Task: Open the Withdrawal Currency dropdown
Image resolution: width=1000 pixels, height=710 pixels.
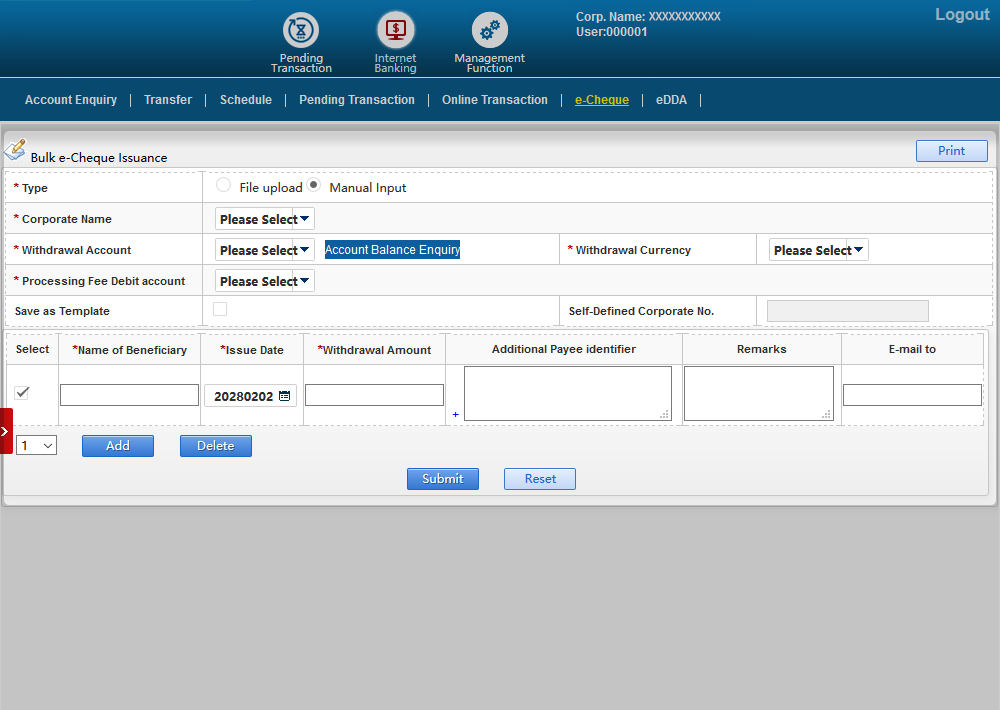Action: (x=818, y=250)
